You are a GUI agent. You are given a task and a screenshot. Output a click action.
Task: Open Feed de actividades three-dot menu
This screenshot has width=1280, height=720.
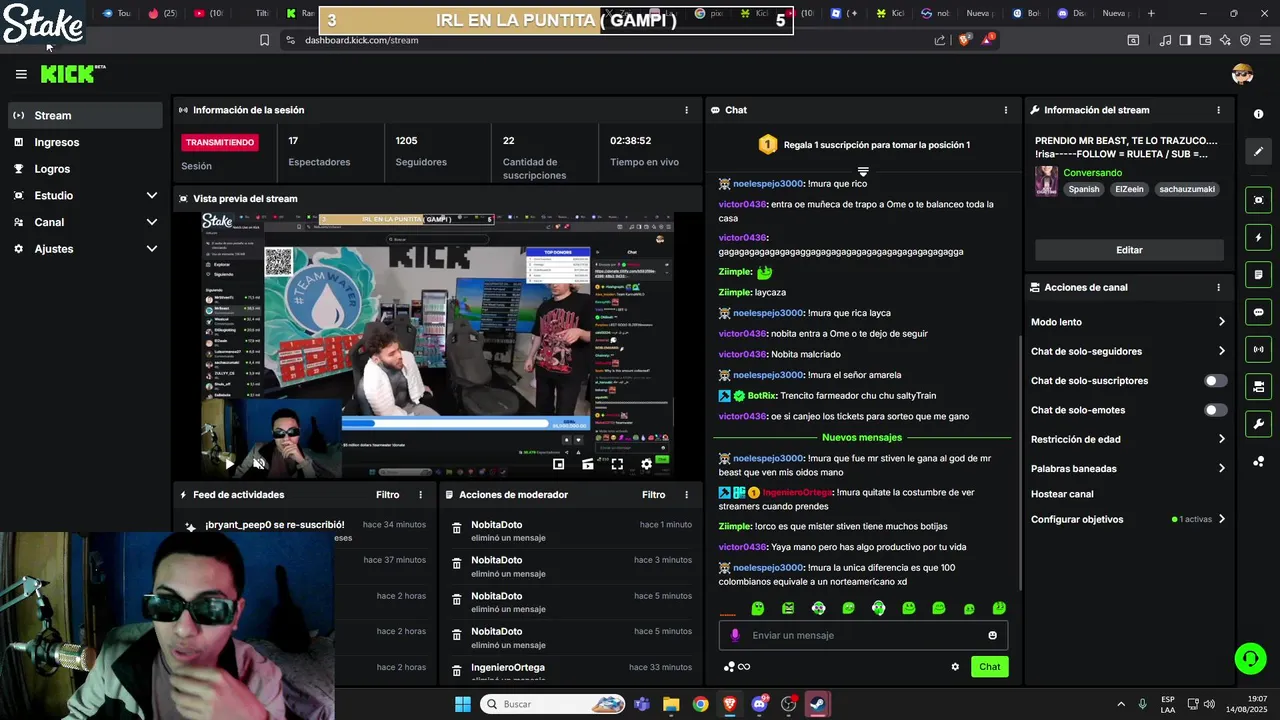point(420,495)
